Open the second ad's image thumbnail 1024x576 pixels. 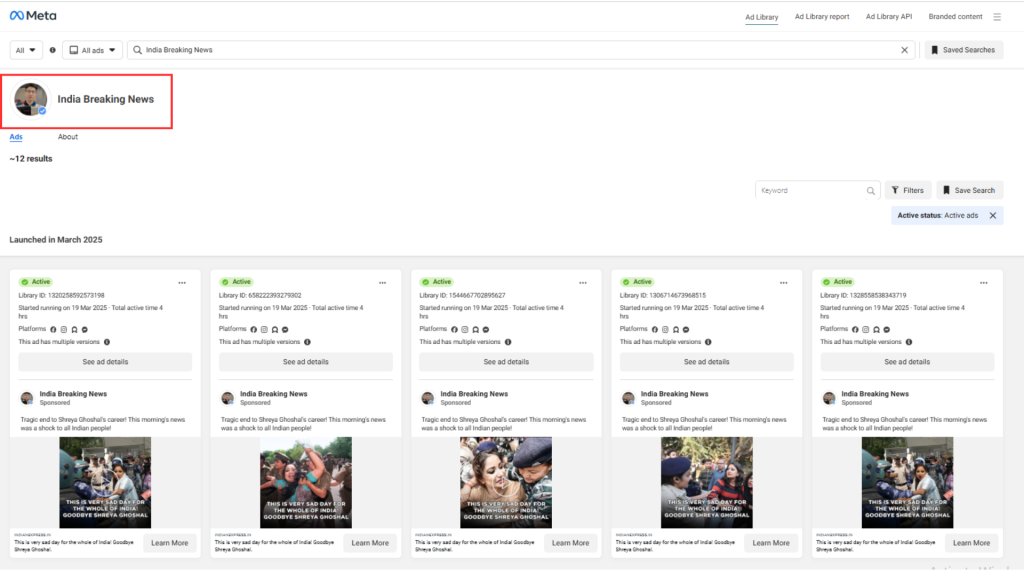[306, 483]
